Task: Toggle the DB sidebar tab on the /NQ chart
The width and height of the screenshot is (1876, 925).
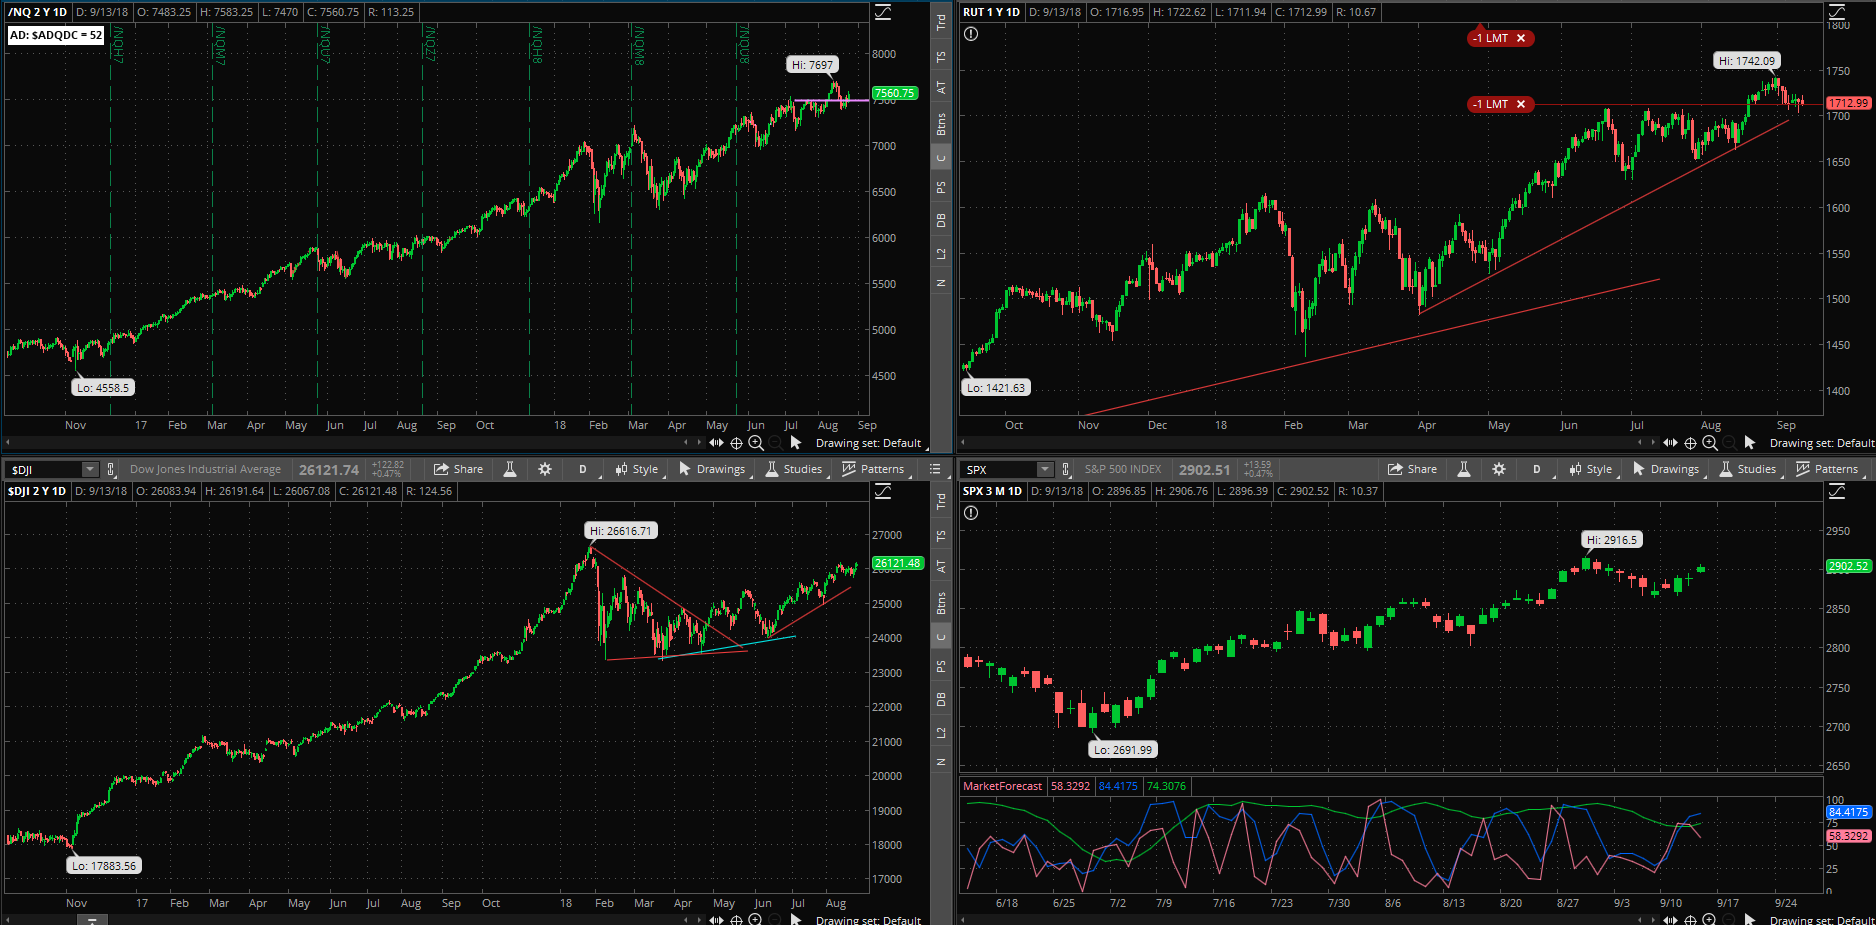Action: tap(941, 220)
